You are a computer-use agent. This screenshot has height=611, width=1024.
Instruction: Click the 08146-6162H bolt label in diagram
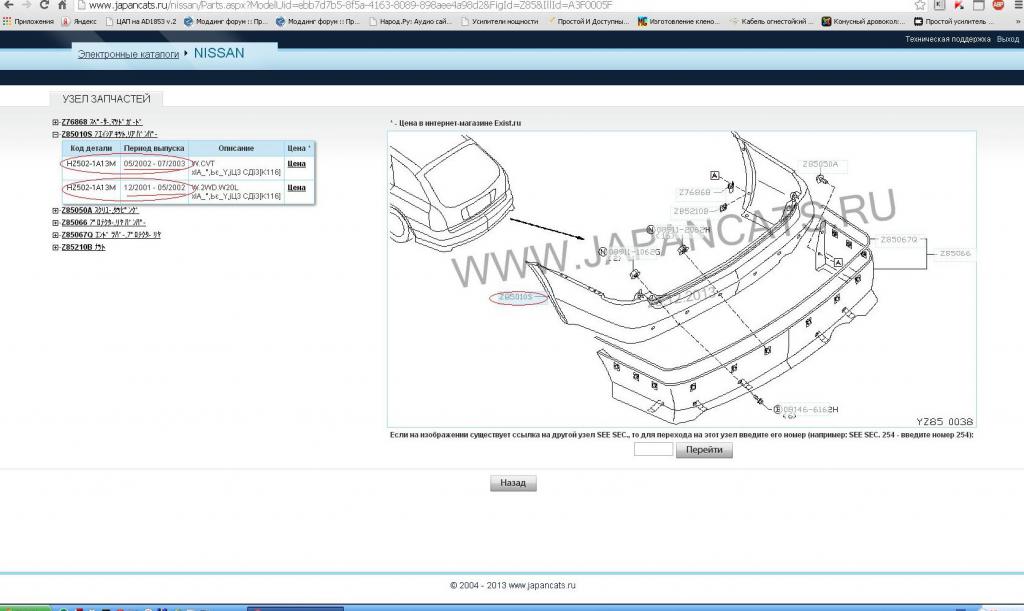(810, 410)
